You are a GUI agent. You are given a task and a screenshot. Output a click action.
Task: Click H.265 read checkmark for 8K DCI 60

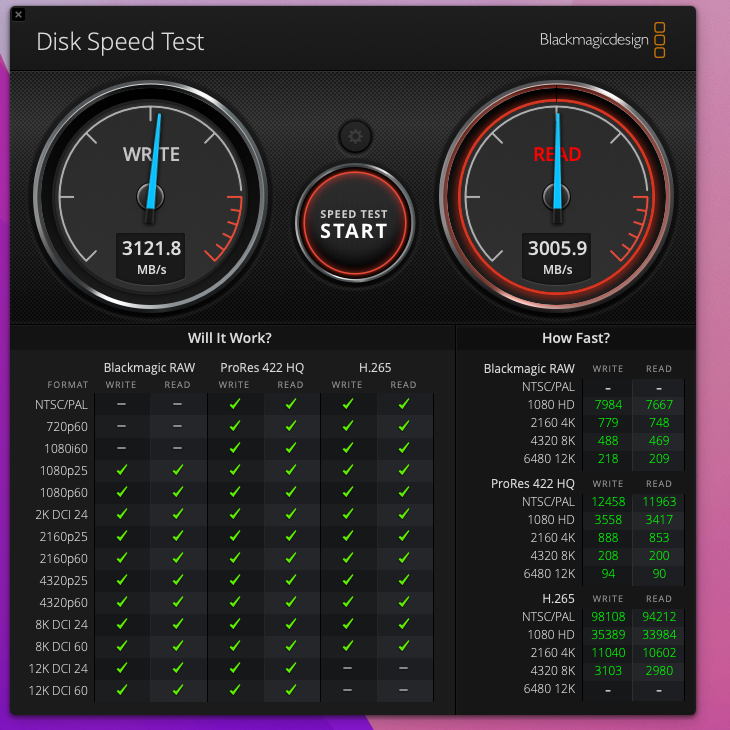[404, 646]
